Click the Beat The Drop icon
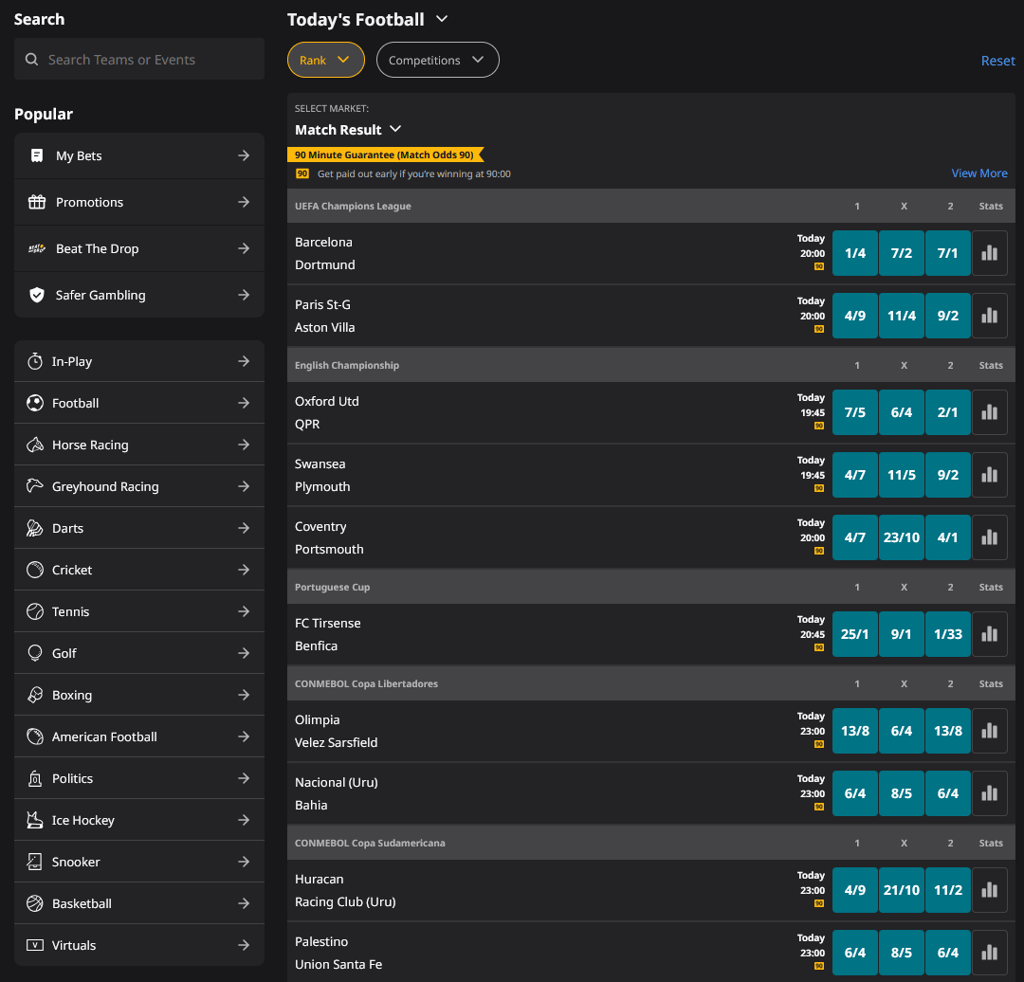 [x=37, y=248]
